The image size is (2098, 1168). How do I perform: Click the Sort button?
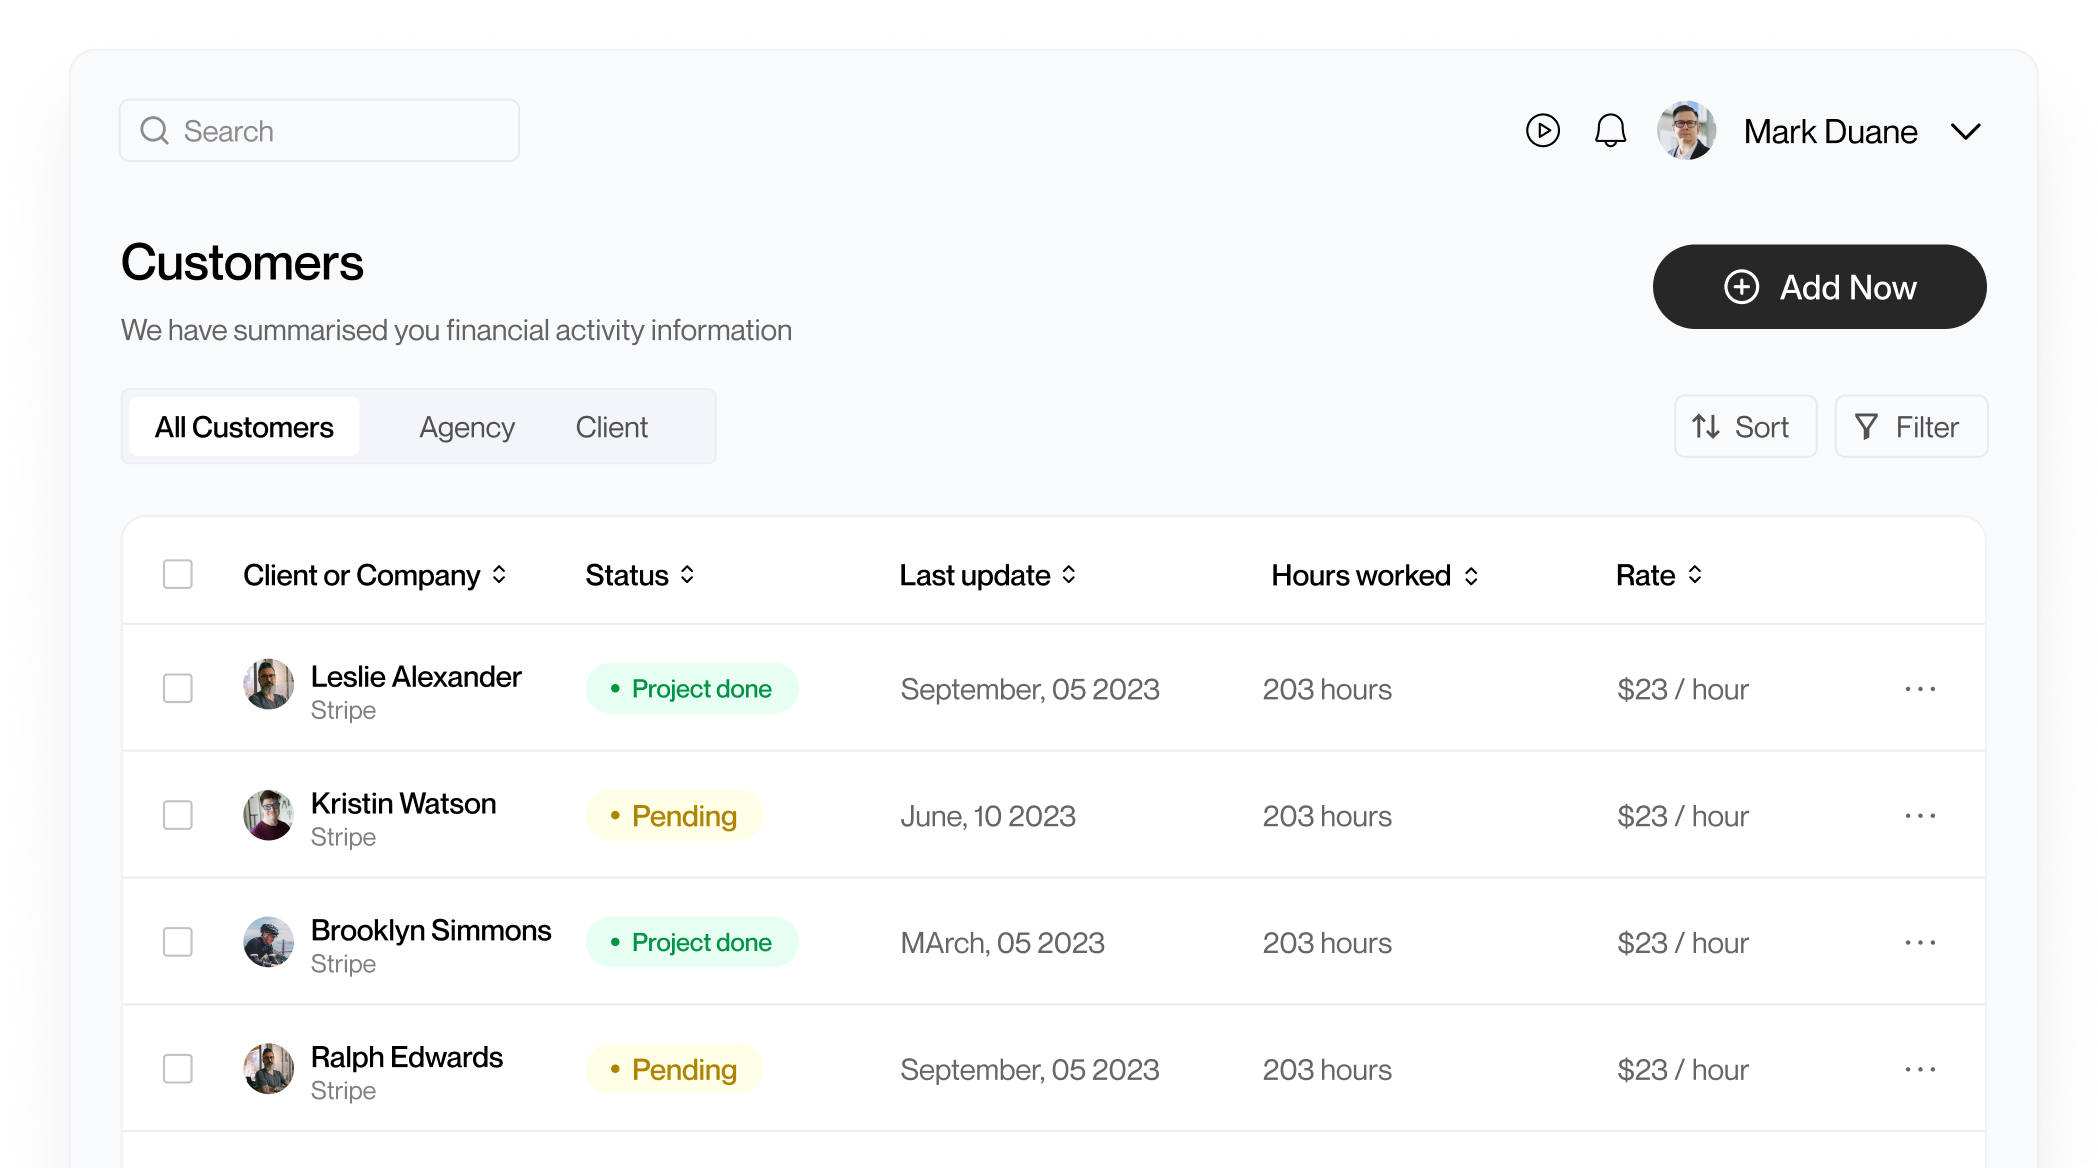pyautogui.click(x=1745, y=427)
